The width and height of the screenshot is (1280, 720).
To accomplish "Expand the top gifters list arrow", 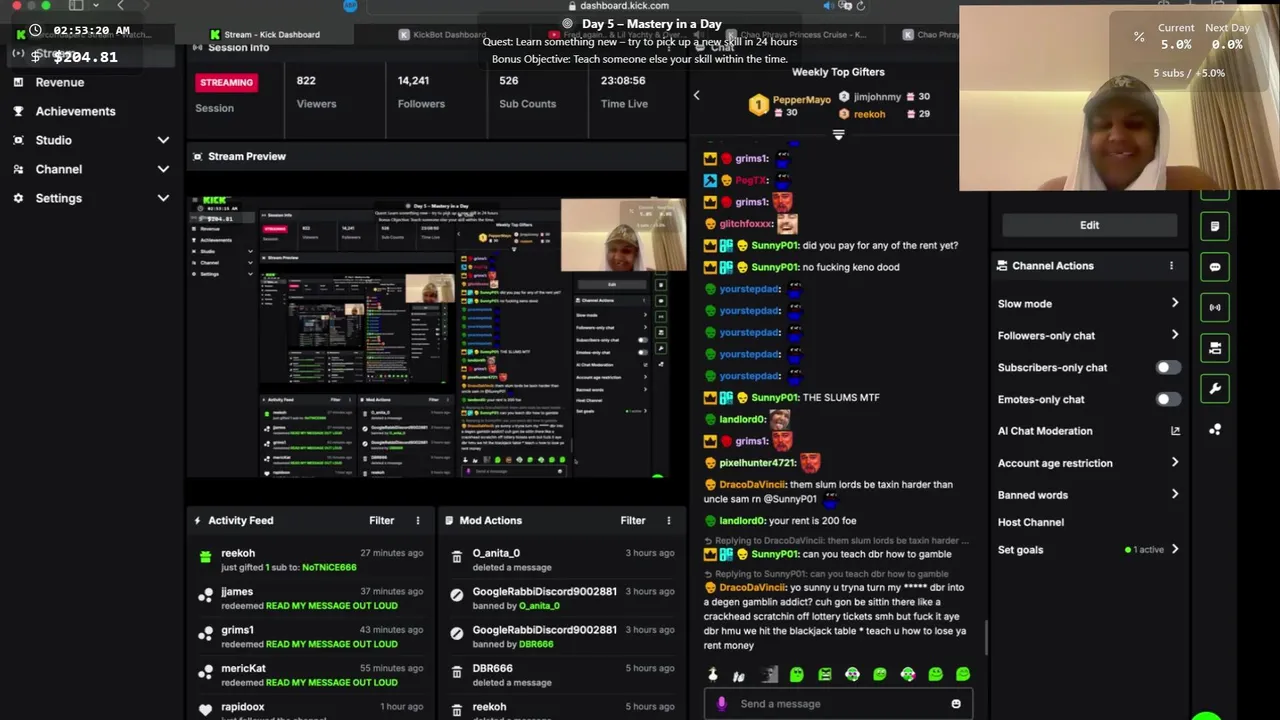I will [x=838, y=134].
